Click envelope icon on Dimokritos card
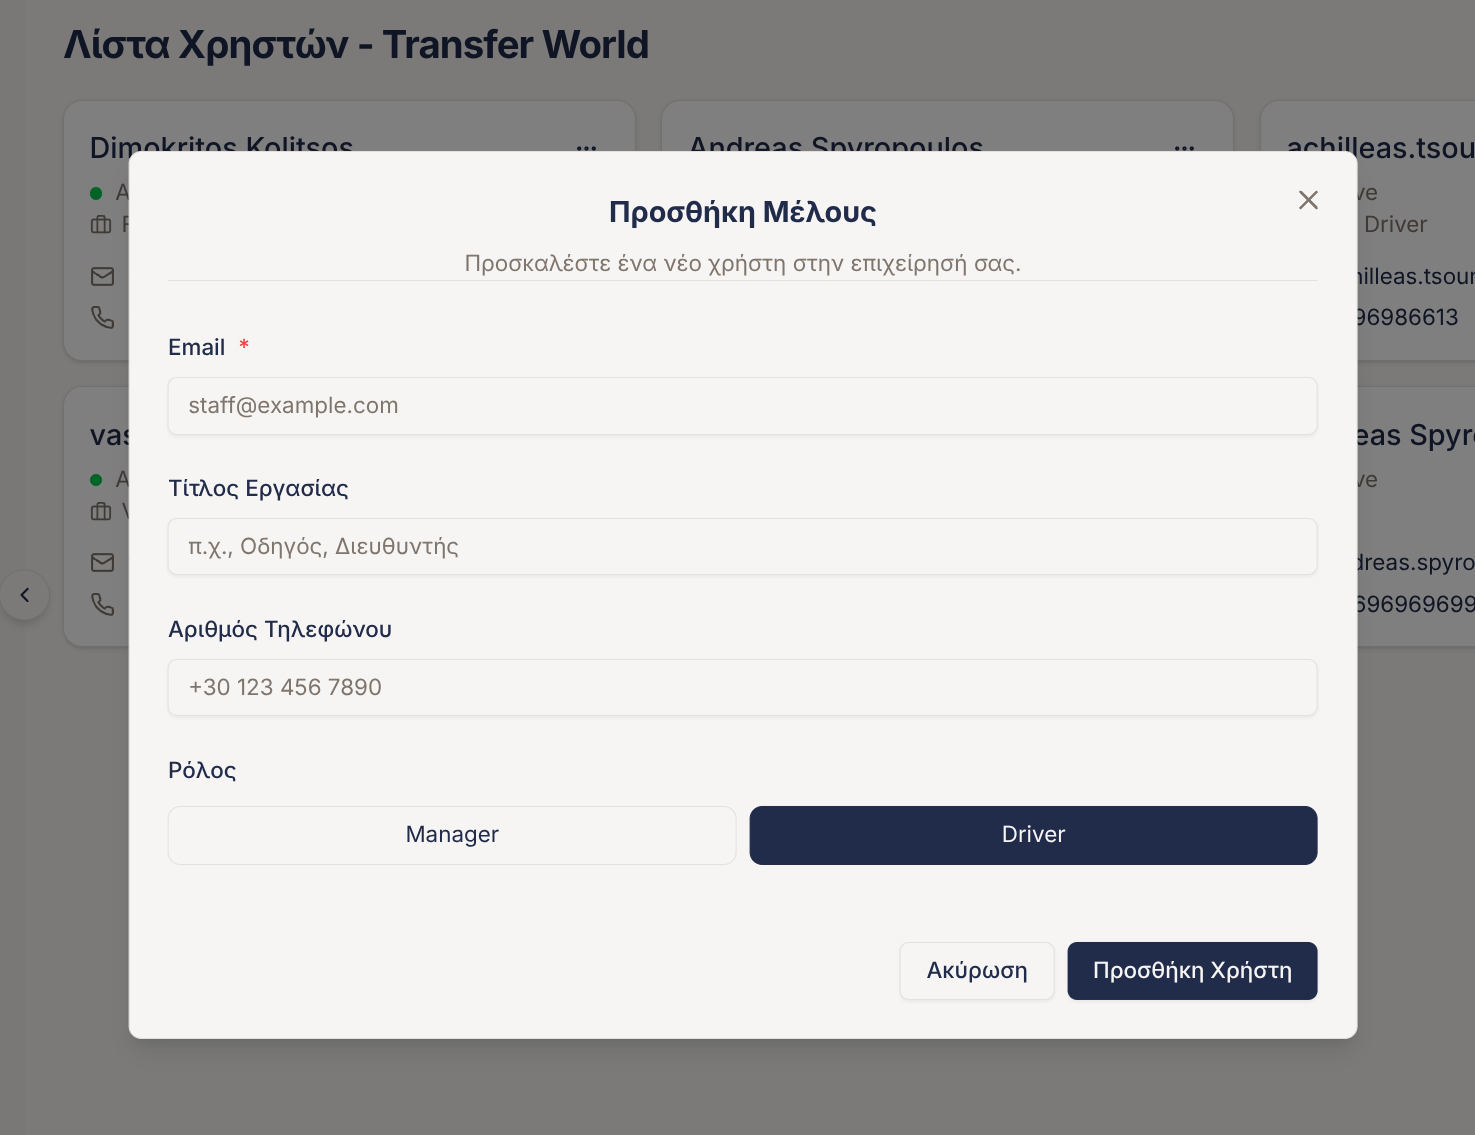The height and width of the screenshot is (1135, 1475). 103,277
